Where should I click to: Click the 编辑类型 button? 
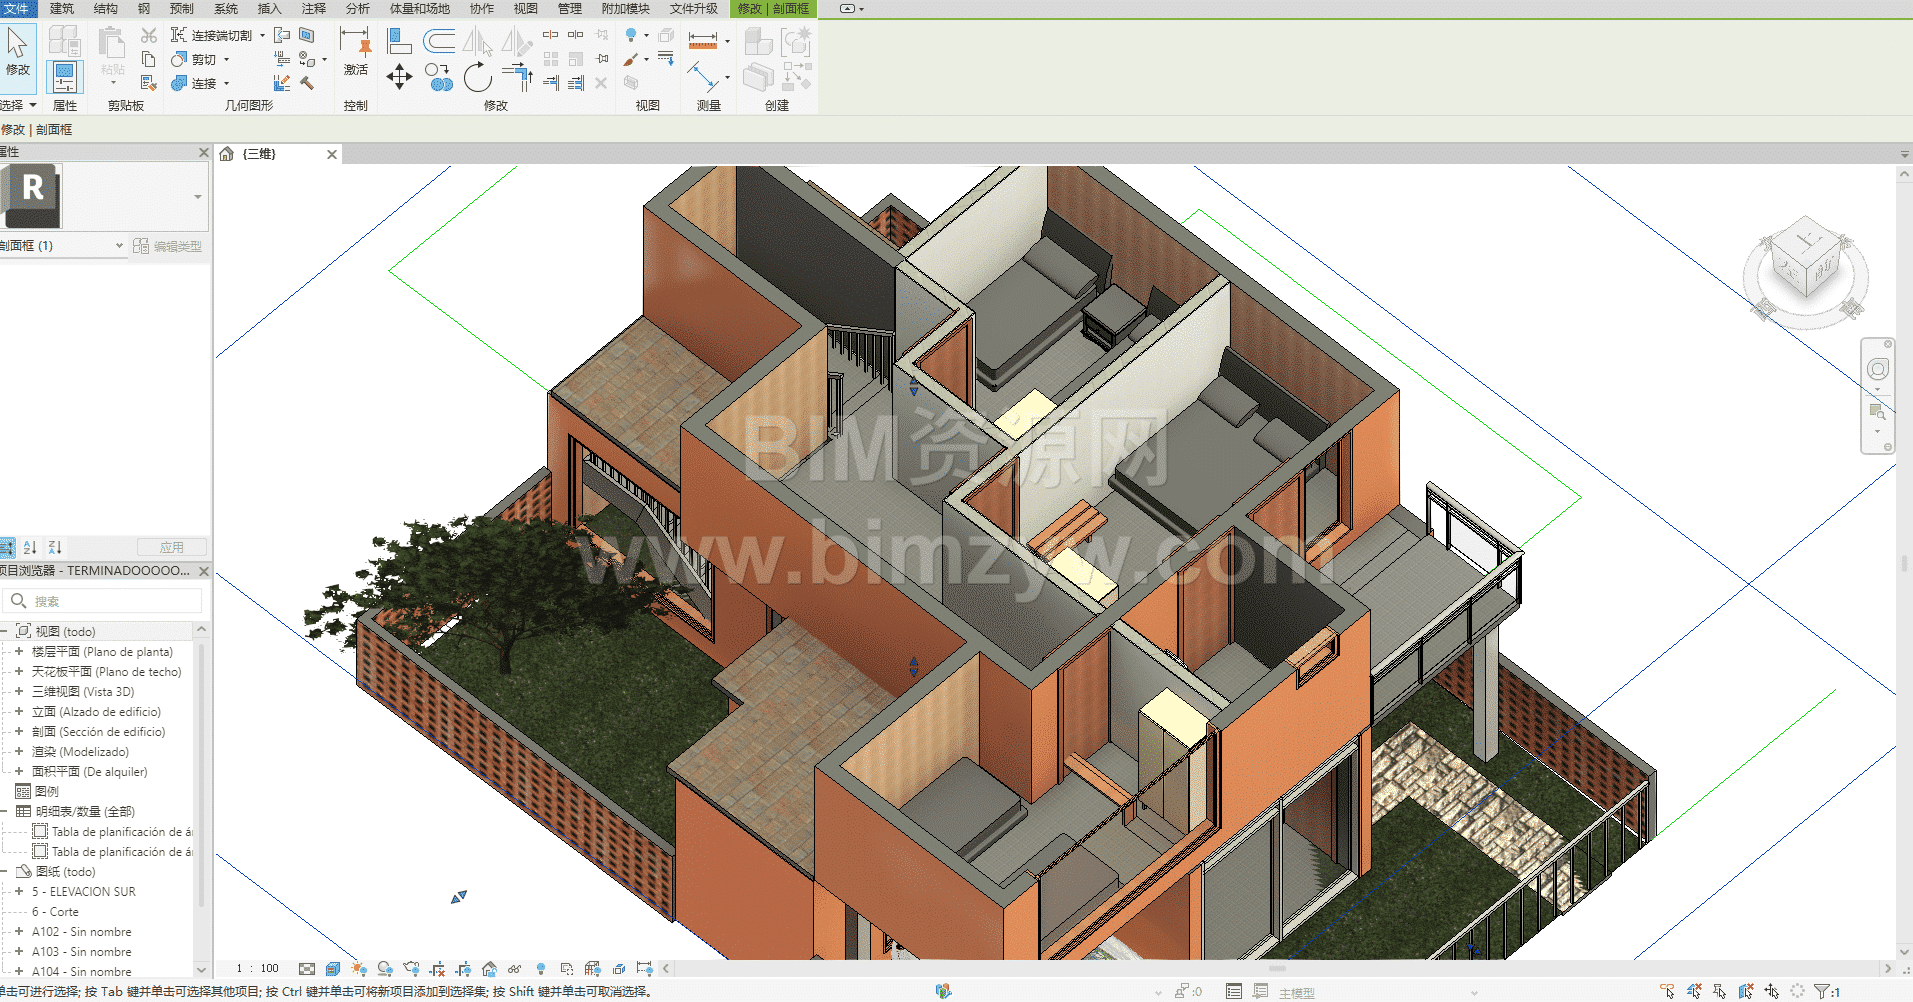point(168,246)
